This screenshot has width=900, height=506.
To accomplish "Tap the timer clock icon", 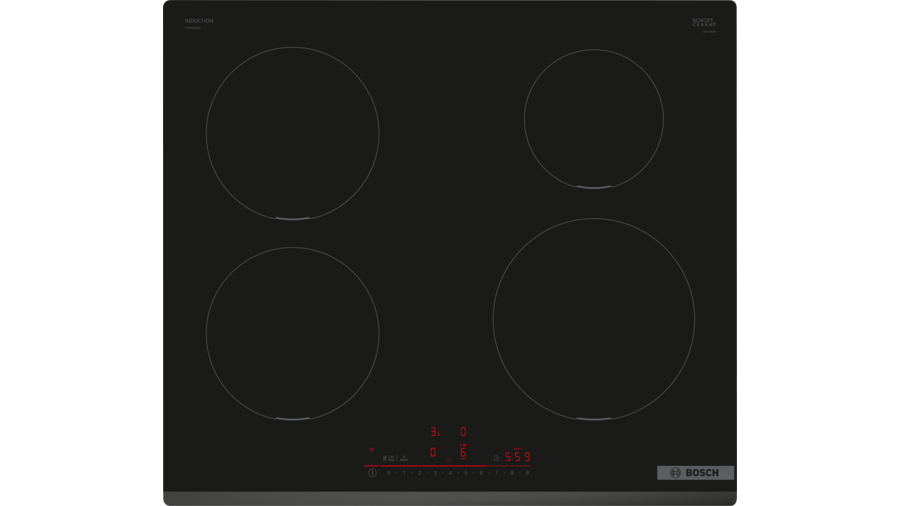I will 496,458.
